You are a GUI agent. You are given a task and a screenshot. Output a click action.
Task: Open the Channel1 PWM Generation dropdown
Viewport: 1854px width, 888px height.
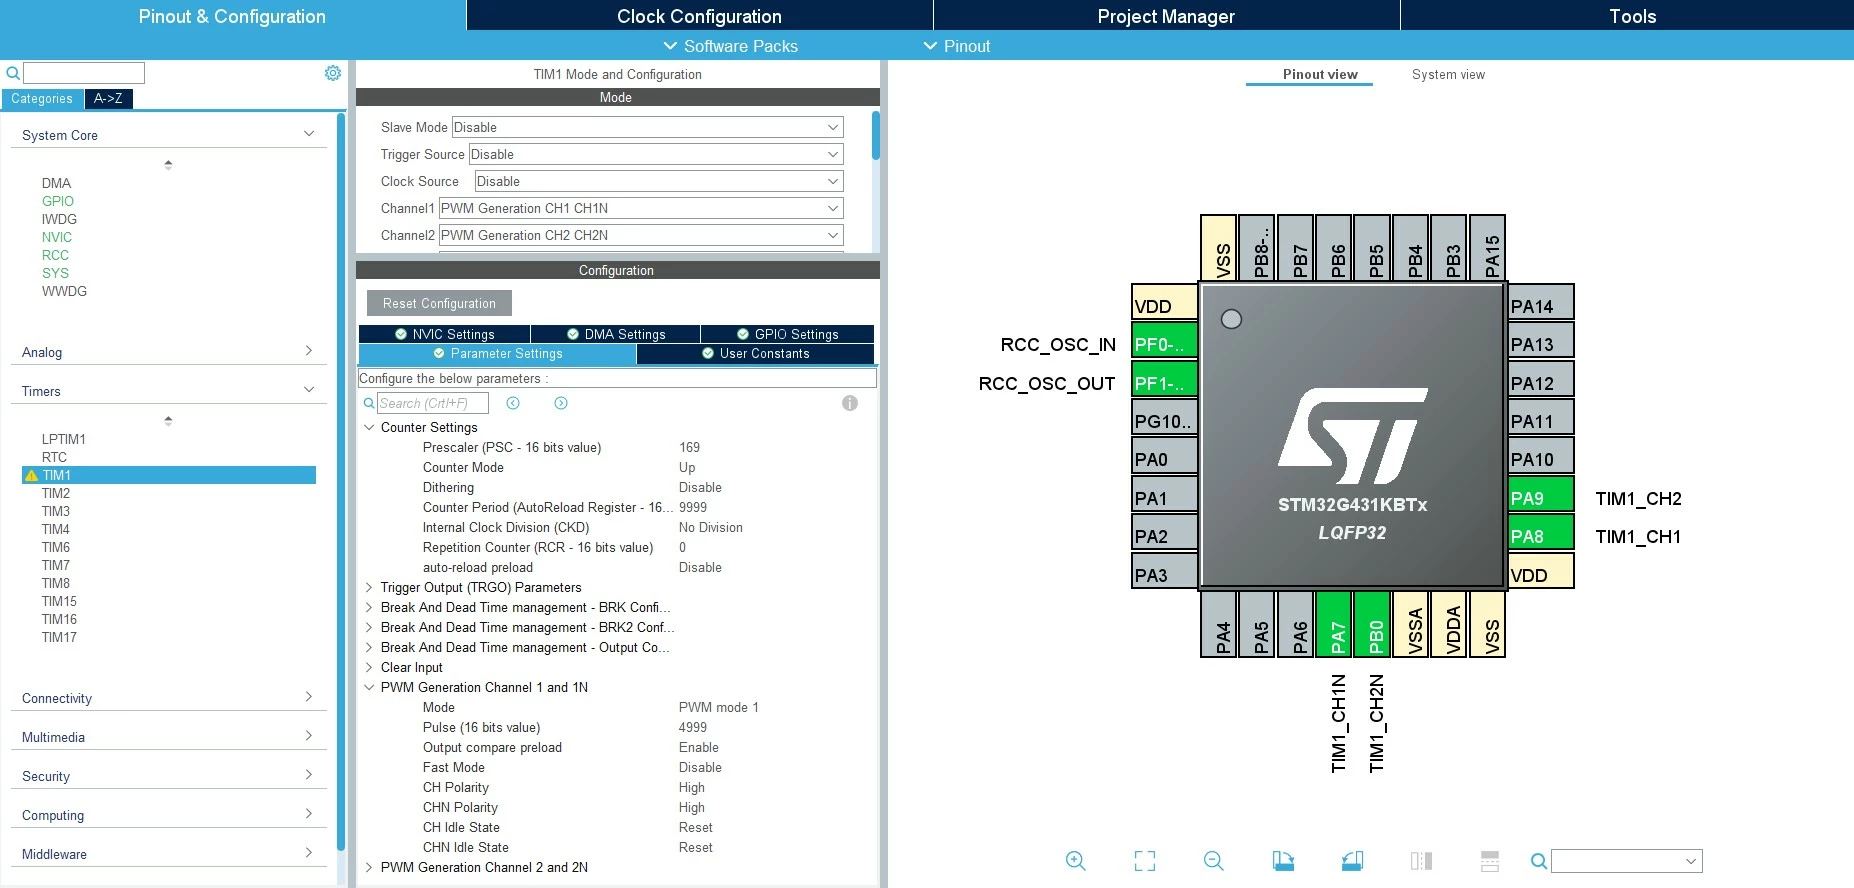pyautogui.click(x=641, y=208)
